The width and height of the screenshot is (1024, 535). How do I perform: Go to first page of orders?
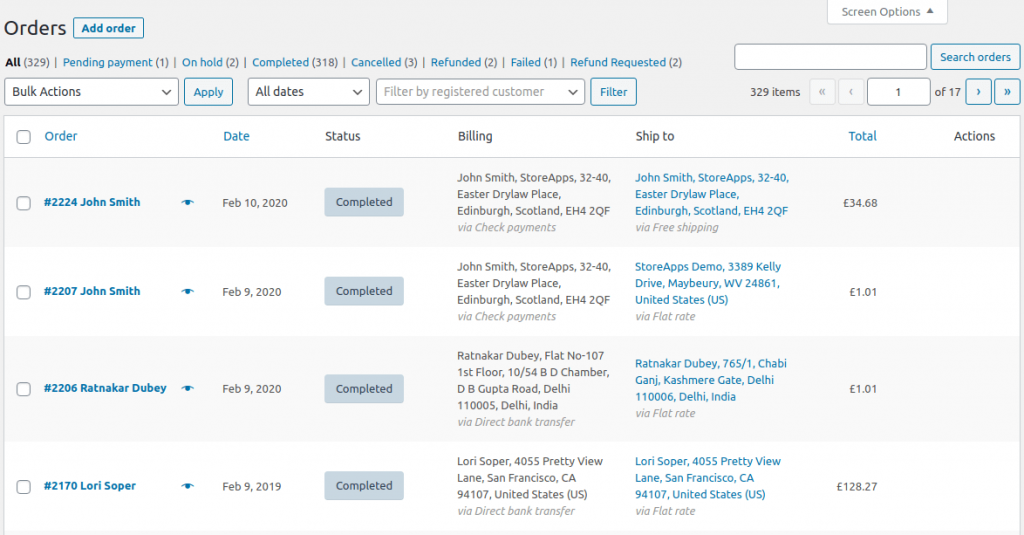[x=822, y=92]
